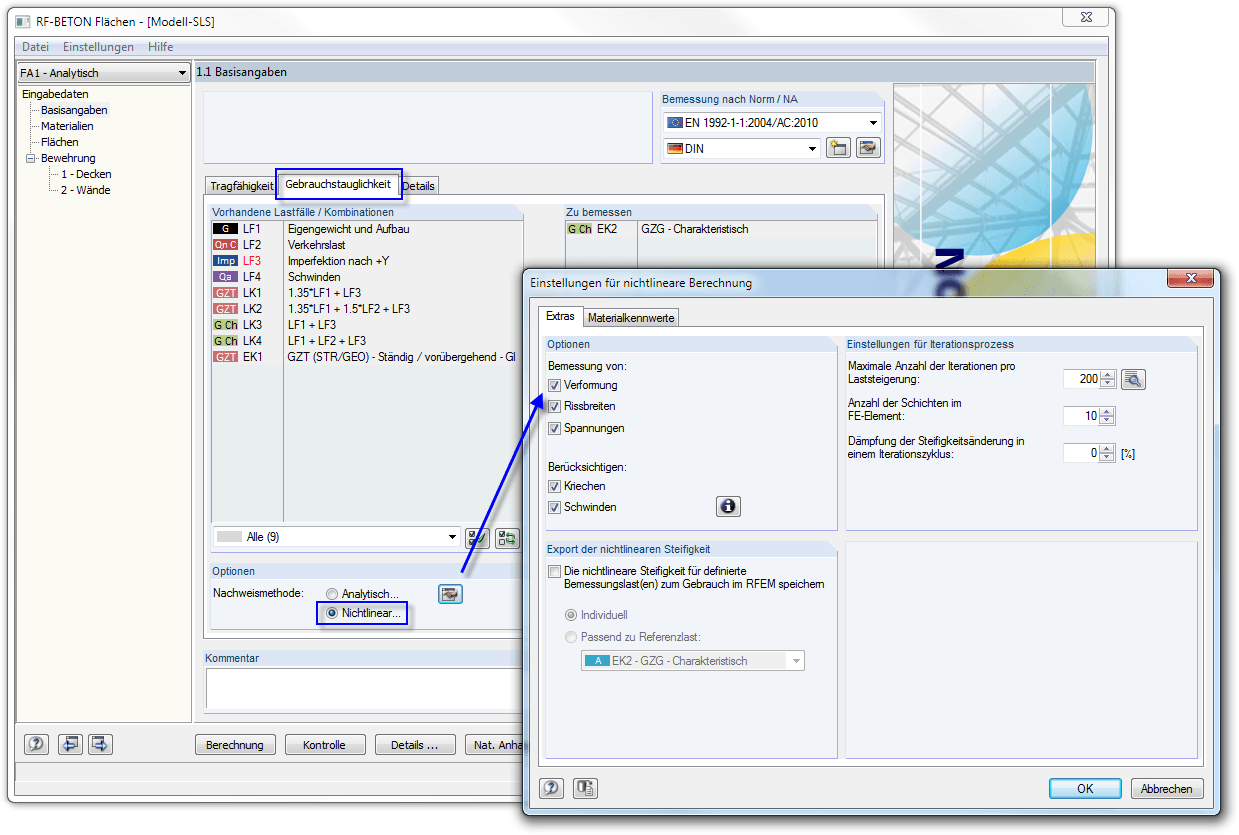Click the defaults icon beside help in nonlinear dialog
The width and height of the screenshot is (1239, 835).
586,788
